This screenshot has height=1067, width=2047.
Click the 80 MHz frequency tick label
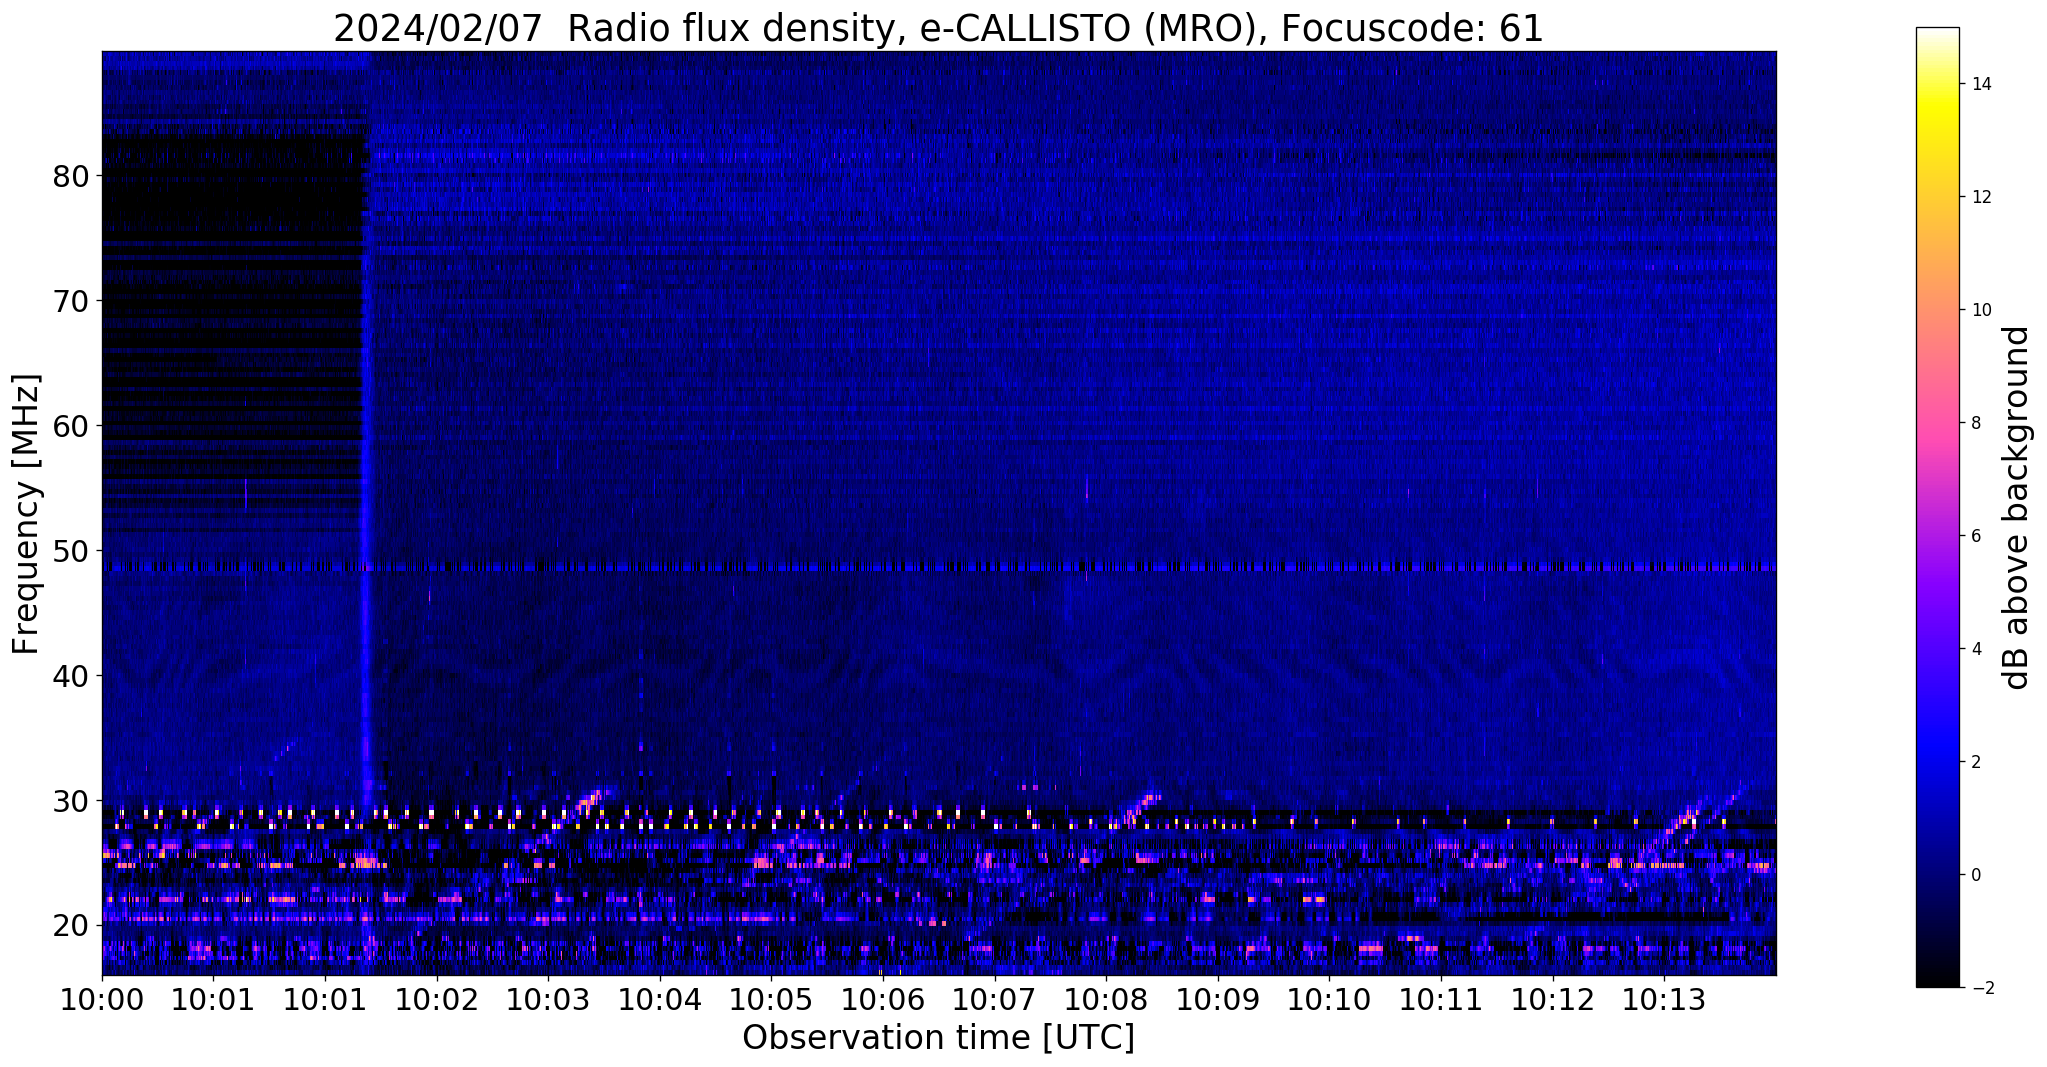coord(71,176)
